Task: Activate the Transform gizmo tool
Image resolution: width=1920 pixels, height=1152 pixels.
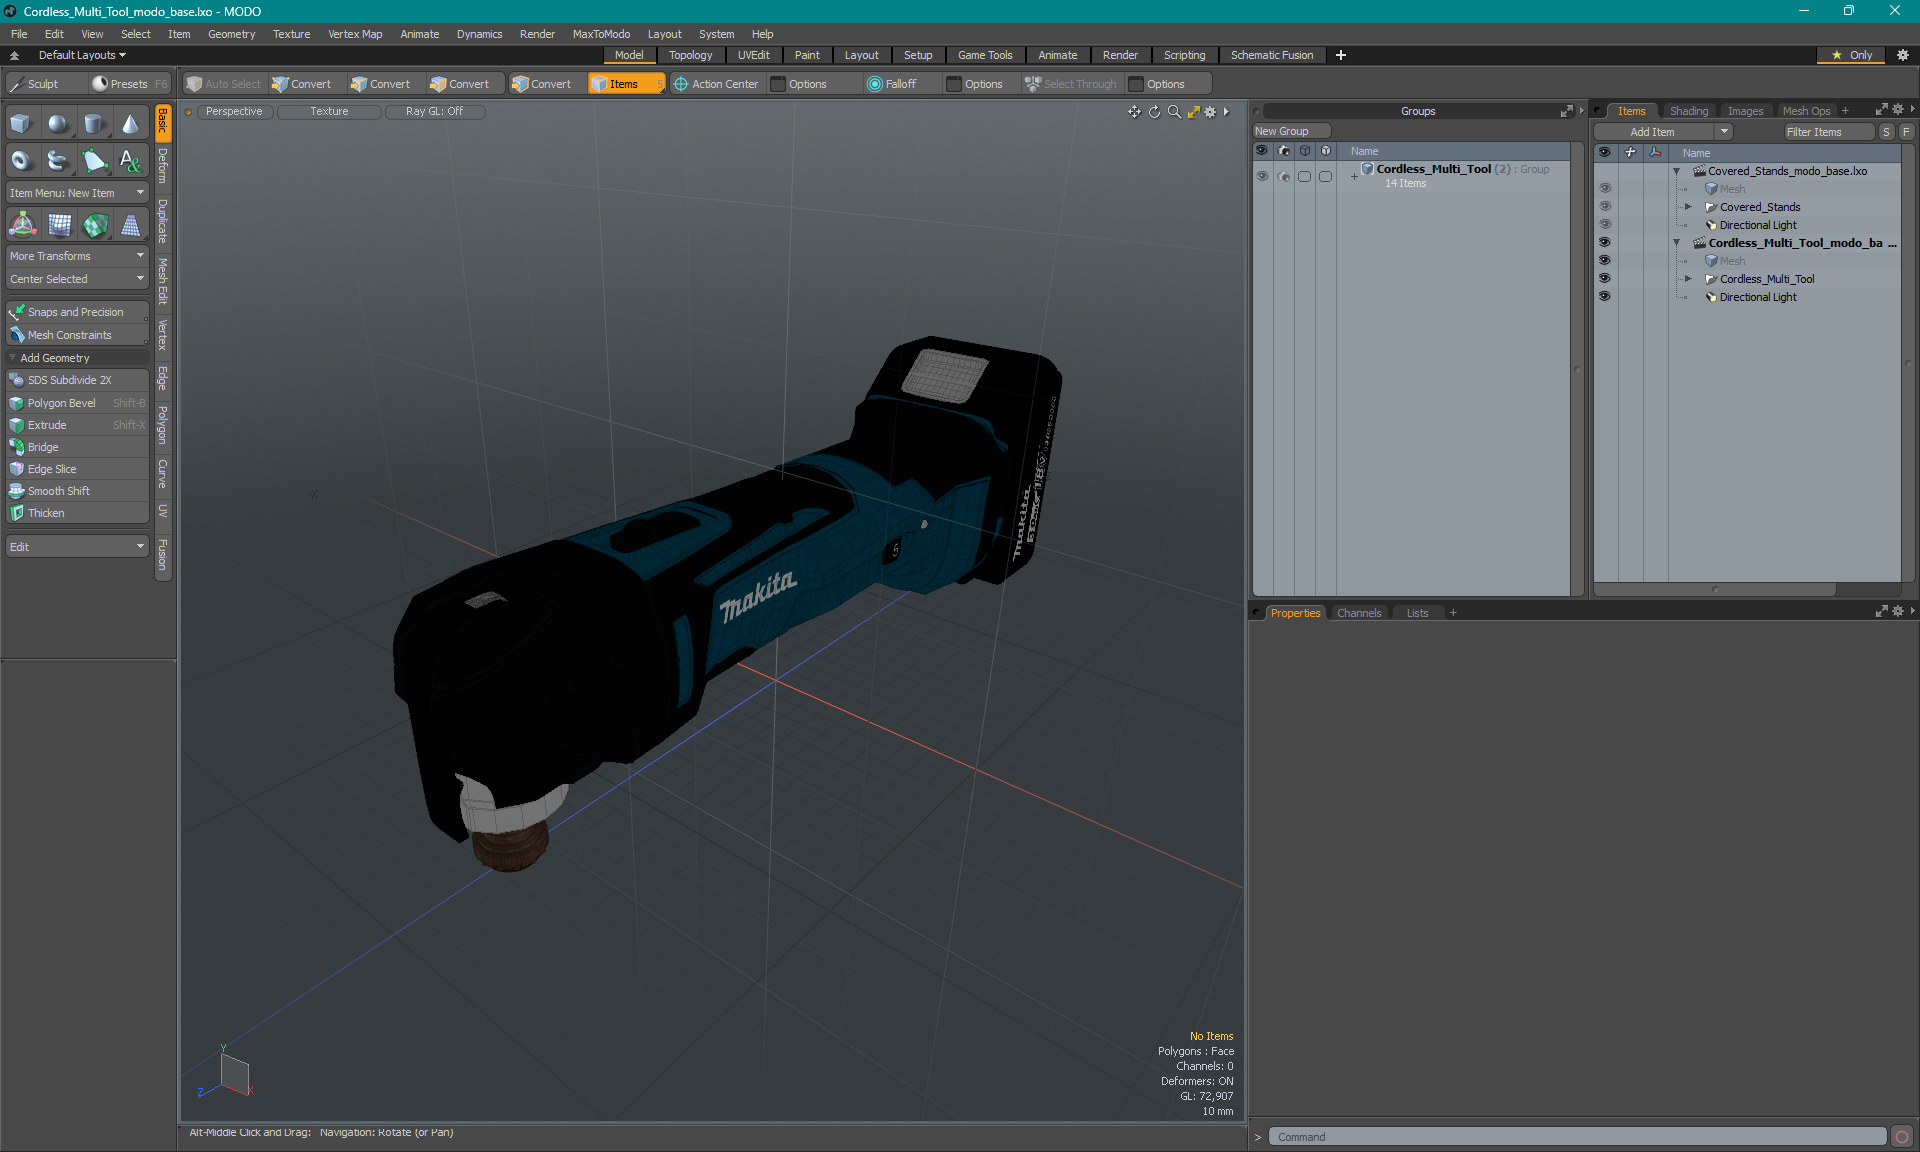Action: [22, 225]
